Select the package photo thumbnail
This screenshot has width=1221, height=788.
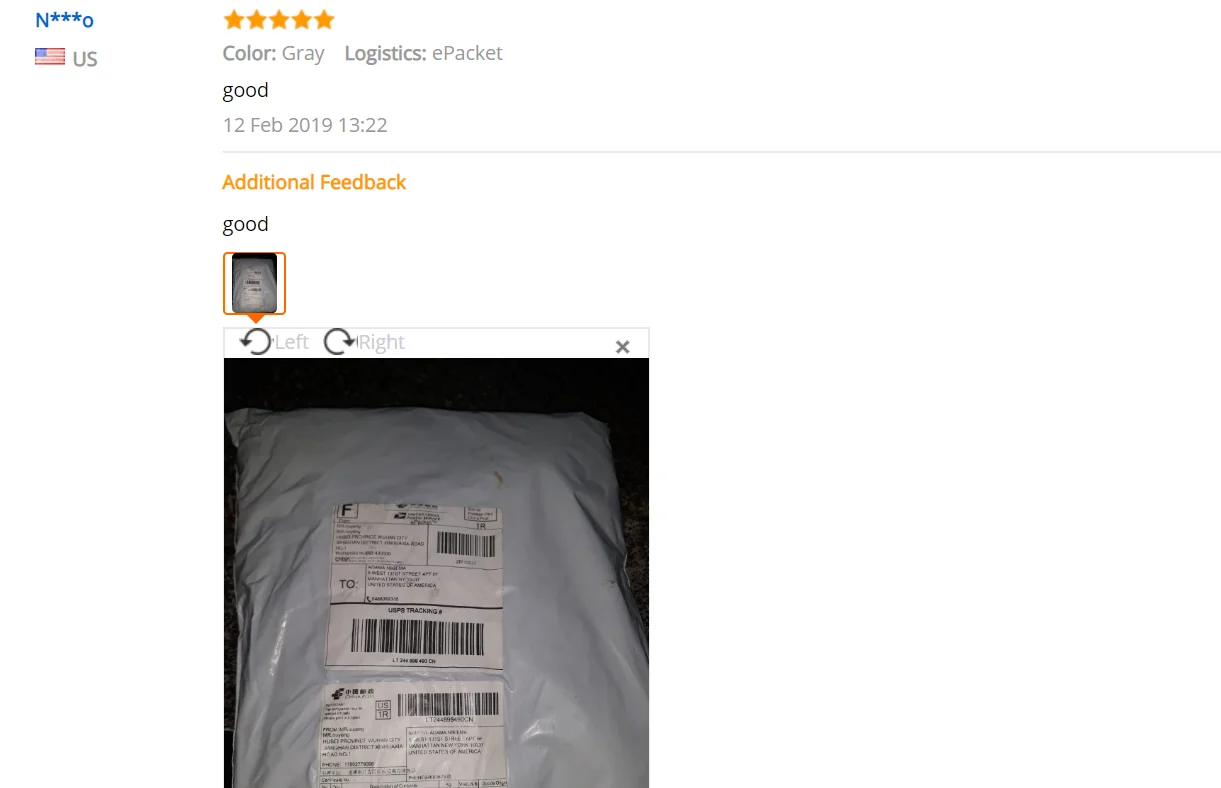[x=254, y=283]
